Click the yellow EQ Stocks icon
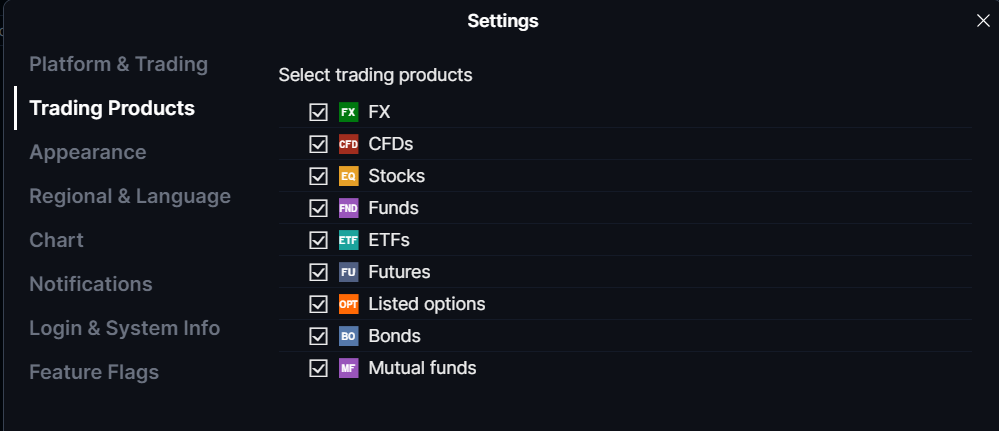The height and width of the screenshot is (431, 999). [349, 176]
